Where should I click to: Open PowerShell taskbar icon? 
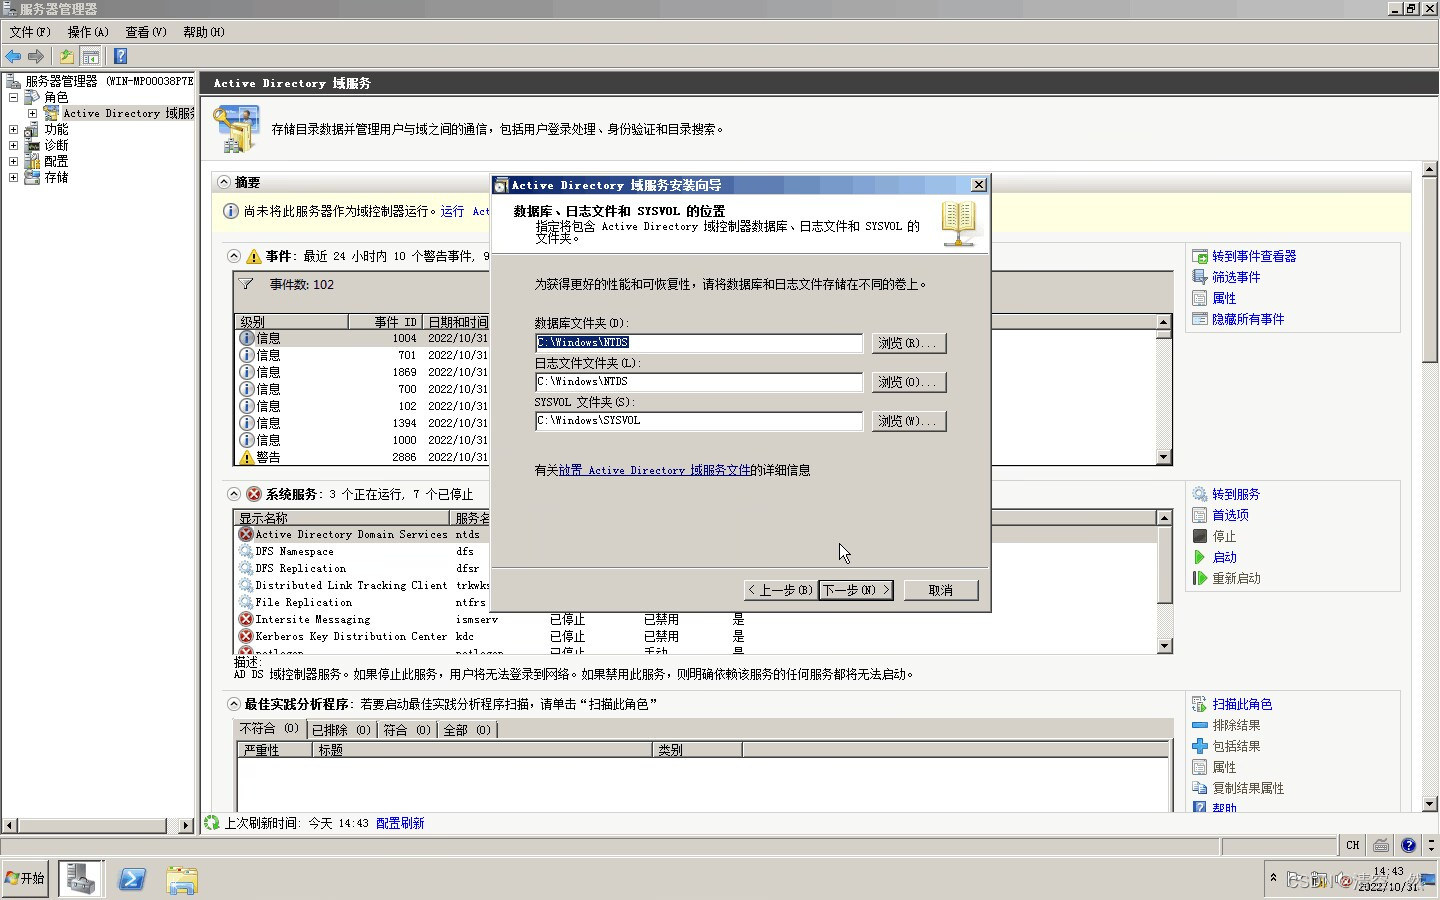tap(132, 879)
